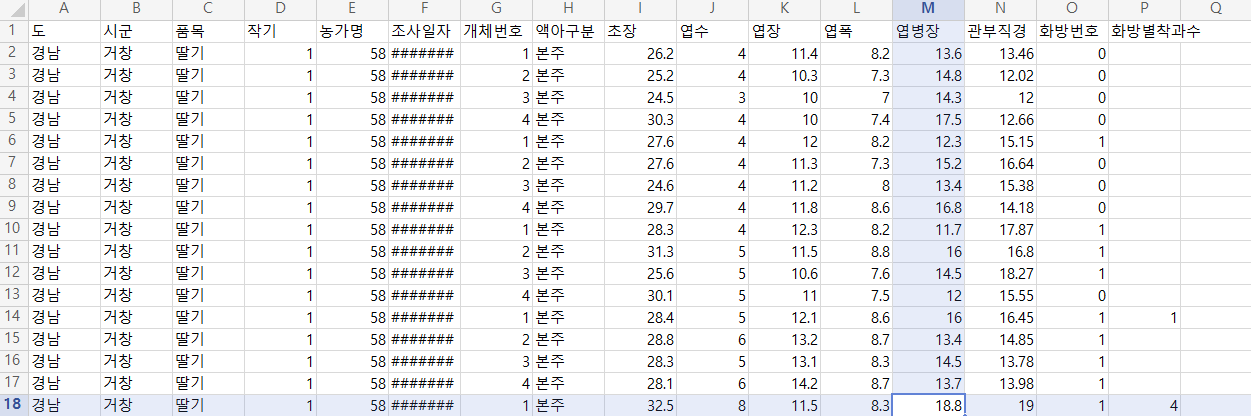Click '딸기' cell in row 10
Viewport: 1251px width, 416px height.
pyautogui.click(x=207, y=229)
